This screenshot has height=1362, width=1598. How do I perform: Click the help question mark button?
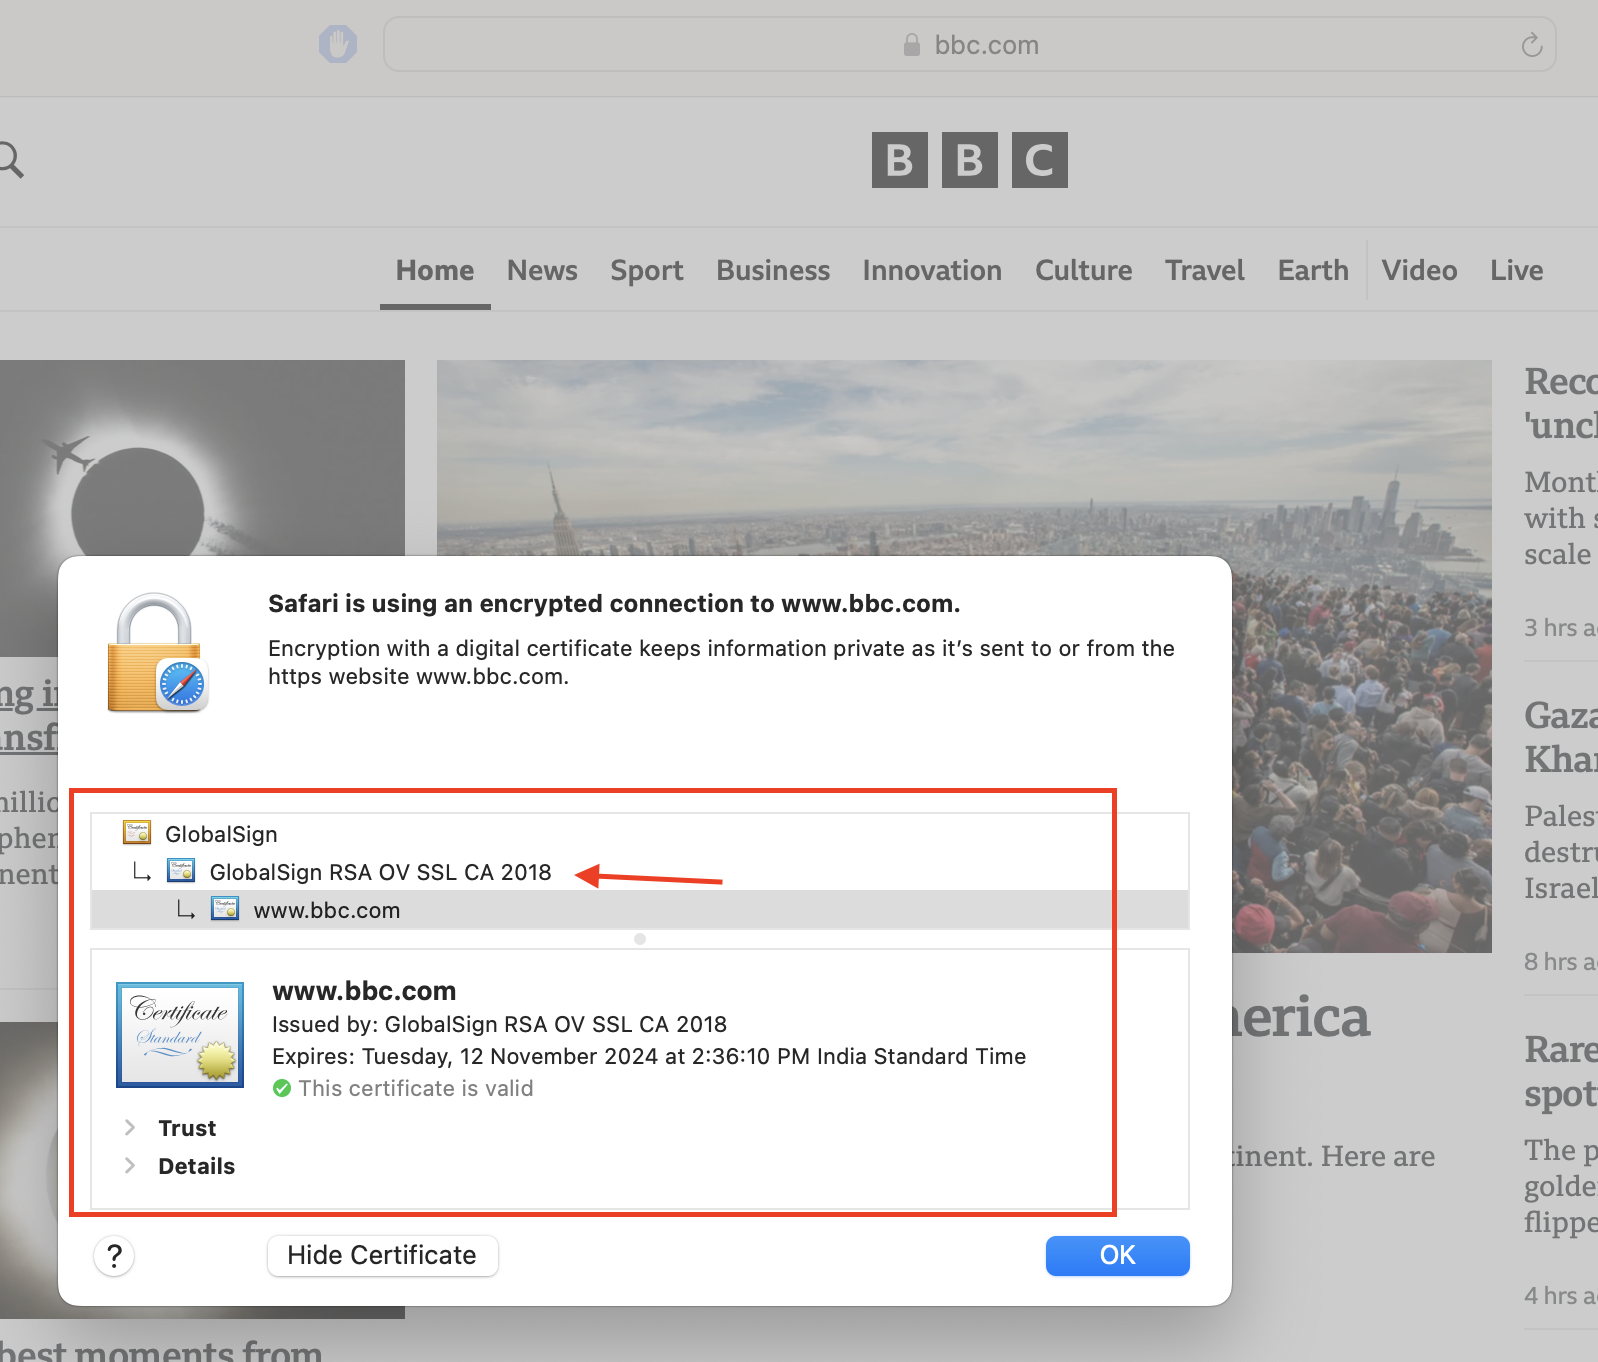114,1256
